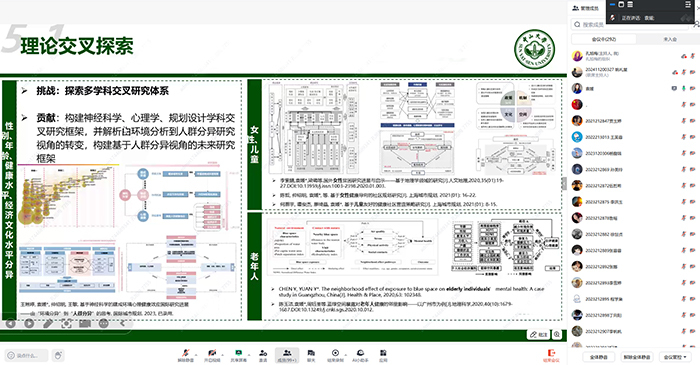Toggle video icon for participant 2021212847

tap(692, 121)
